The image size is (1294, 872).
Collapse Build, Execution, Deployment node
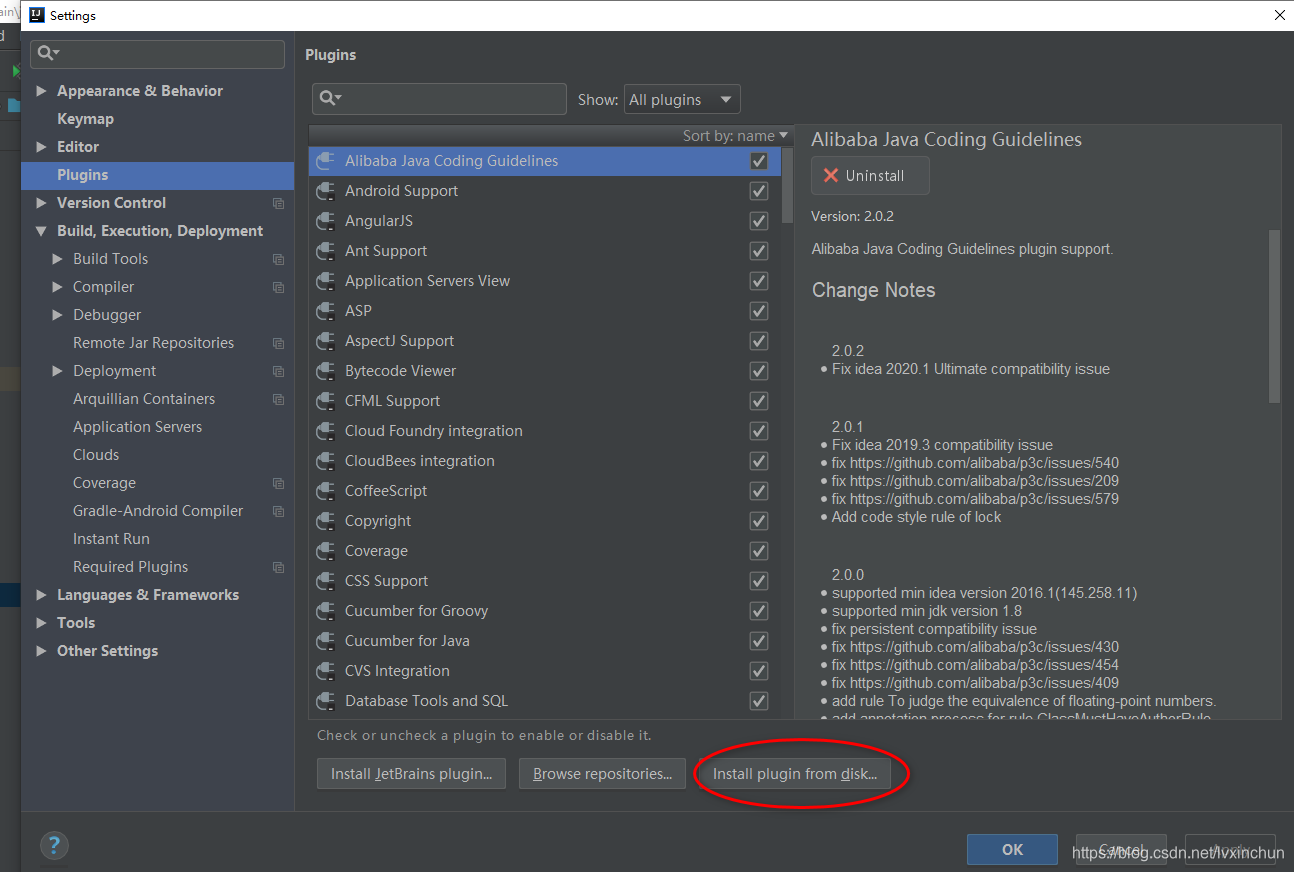point(41,231)
